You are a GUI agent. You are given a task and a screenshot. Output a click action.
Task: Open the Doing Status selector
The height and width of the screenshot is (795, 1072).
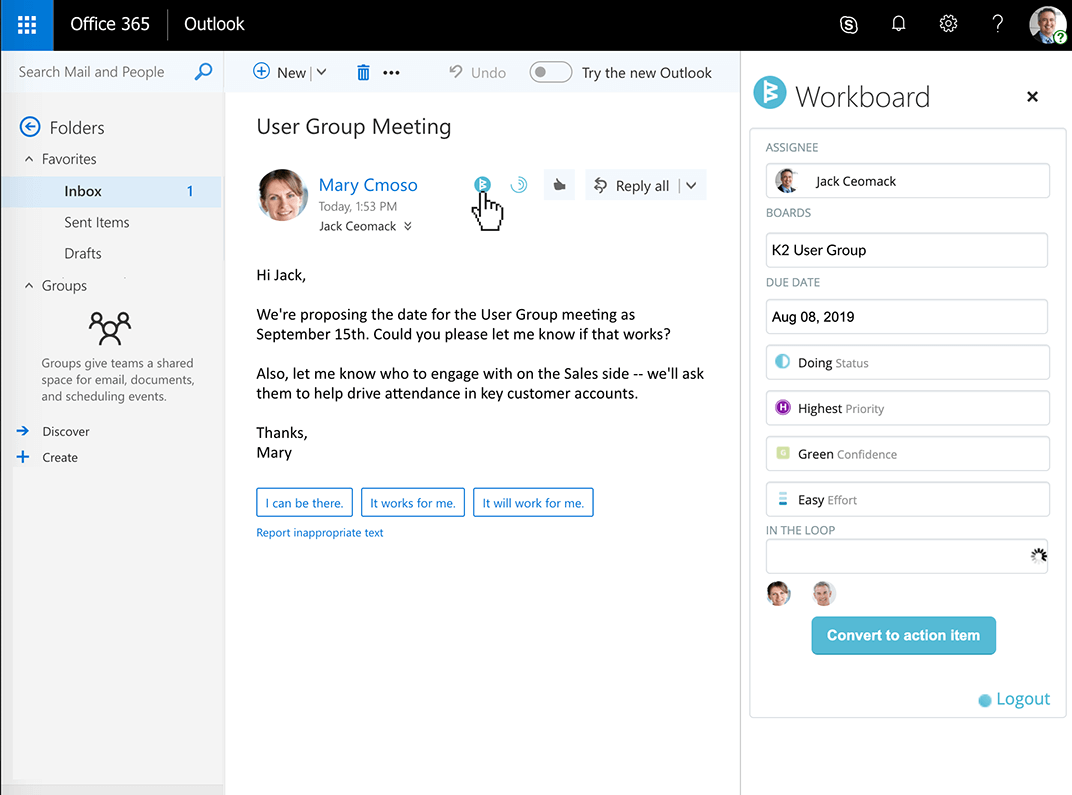point(907,362)
